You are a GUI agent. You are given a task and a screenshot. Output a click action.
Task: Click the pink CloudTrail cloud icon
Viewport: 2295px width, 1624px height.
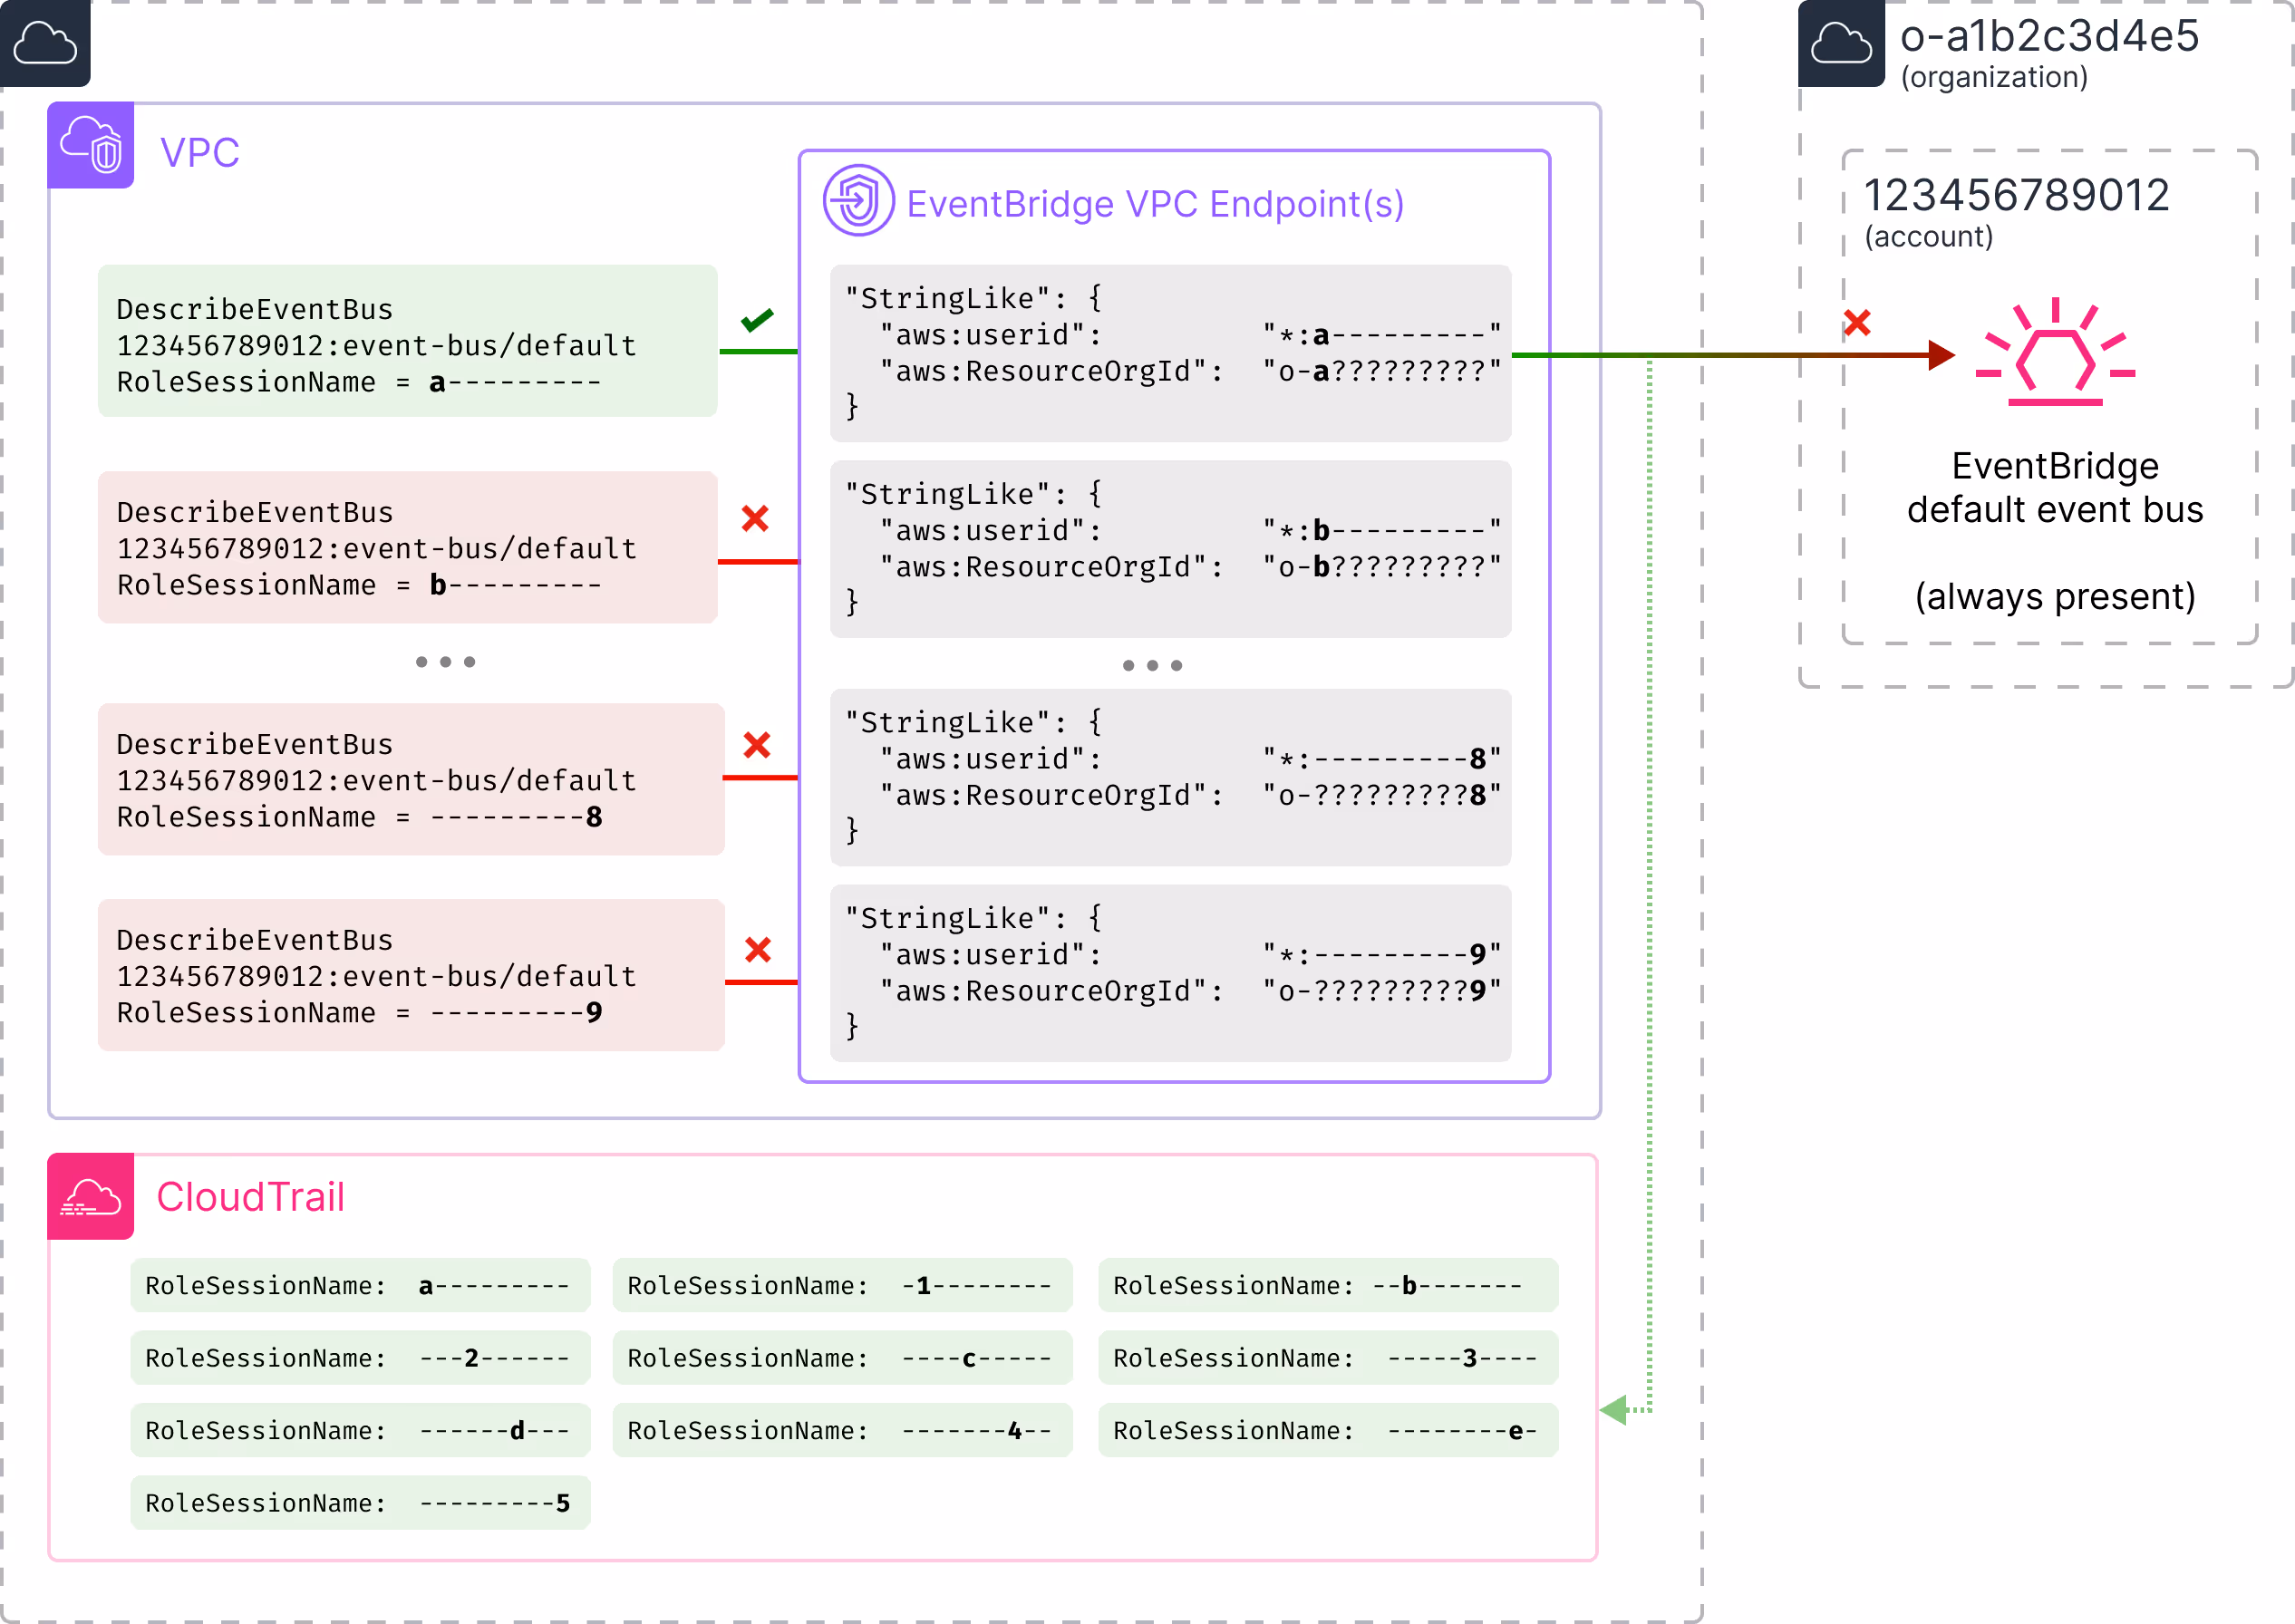90,1196
